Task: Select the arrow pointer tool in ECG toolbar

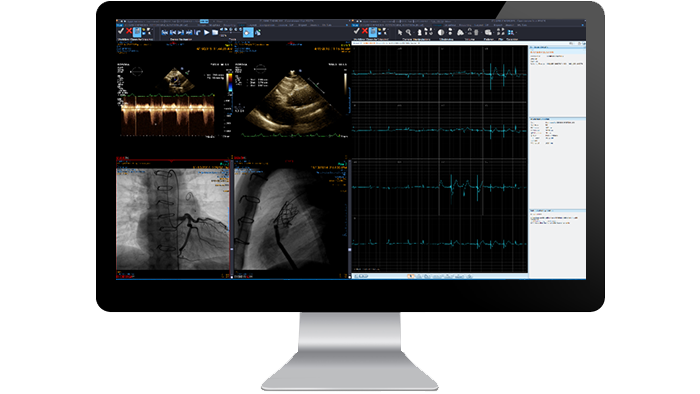Action: (400, 33)
